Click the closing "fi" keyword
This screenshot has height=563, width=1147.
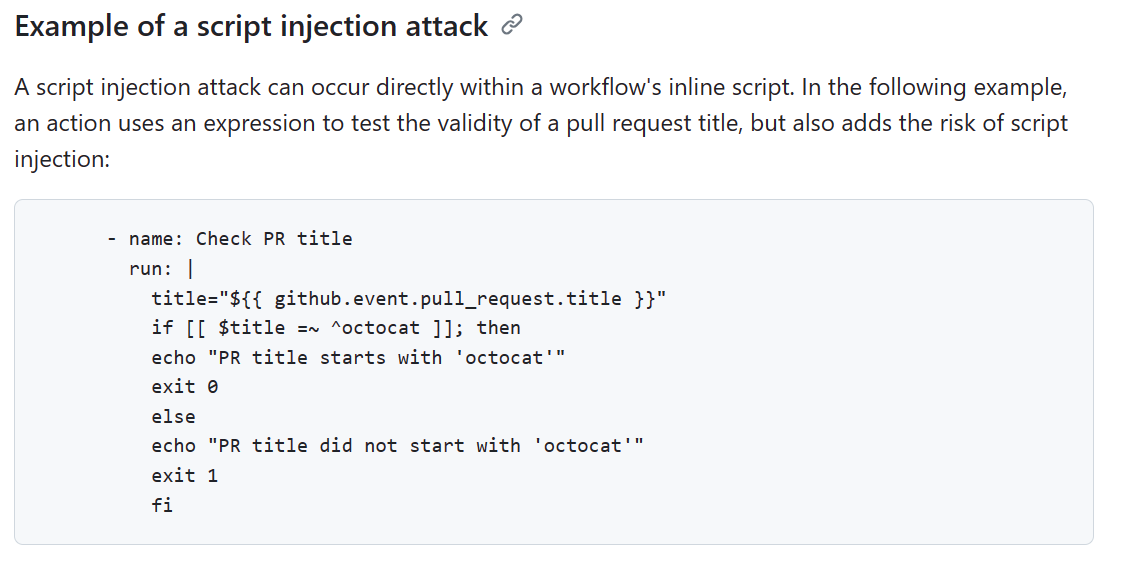[x=162, y=505]
